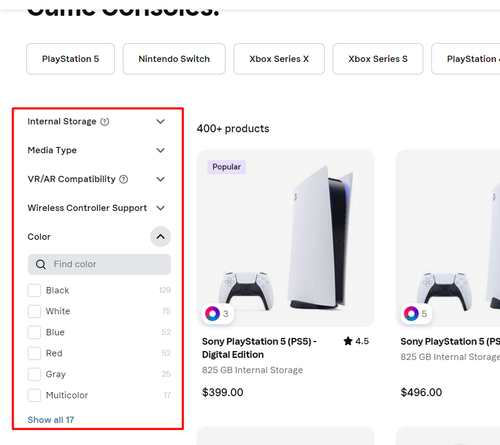Tick the White color checkbox
The image size is (500, 445).
coord(34,311)
